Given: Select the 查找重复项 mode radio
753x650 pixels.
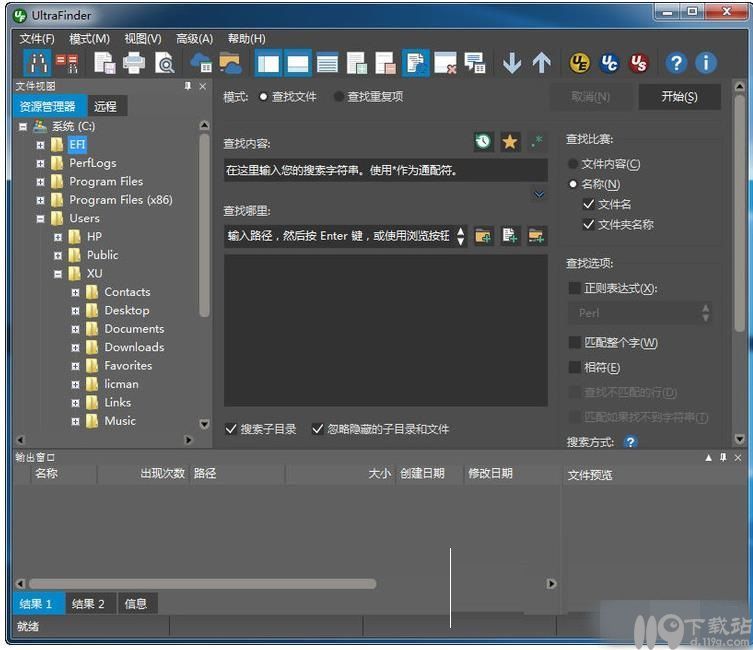Looking at the screenshot, I should [339, 96].
